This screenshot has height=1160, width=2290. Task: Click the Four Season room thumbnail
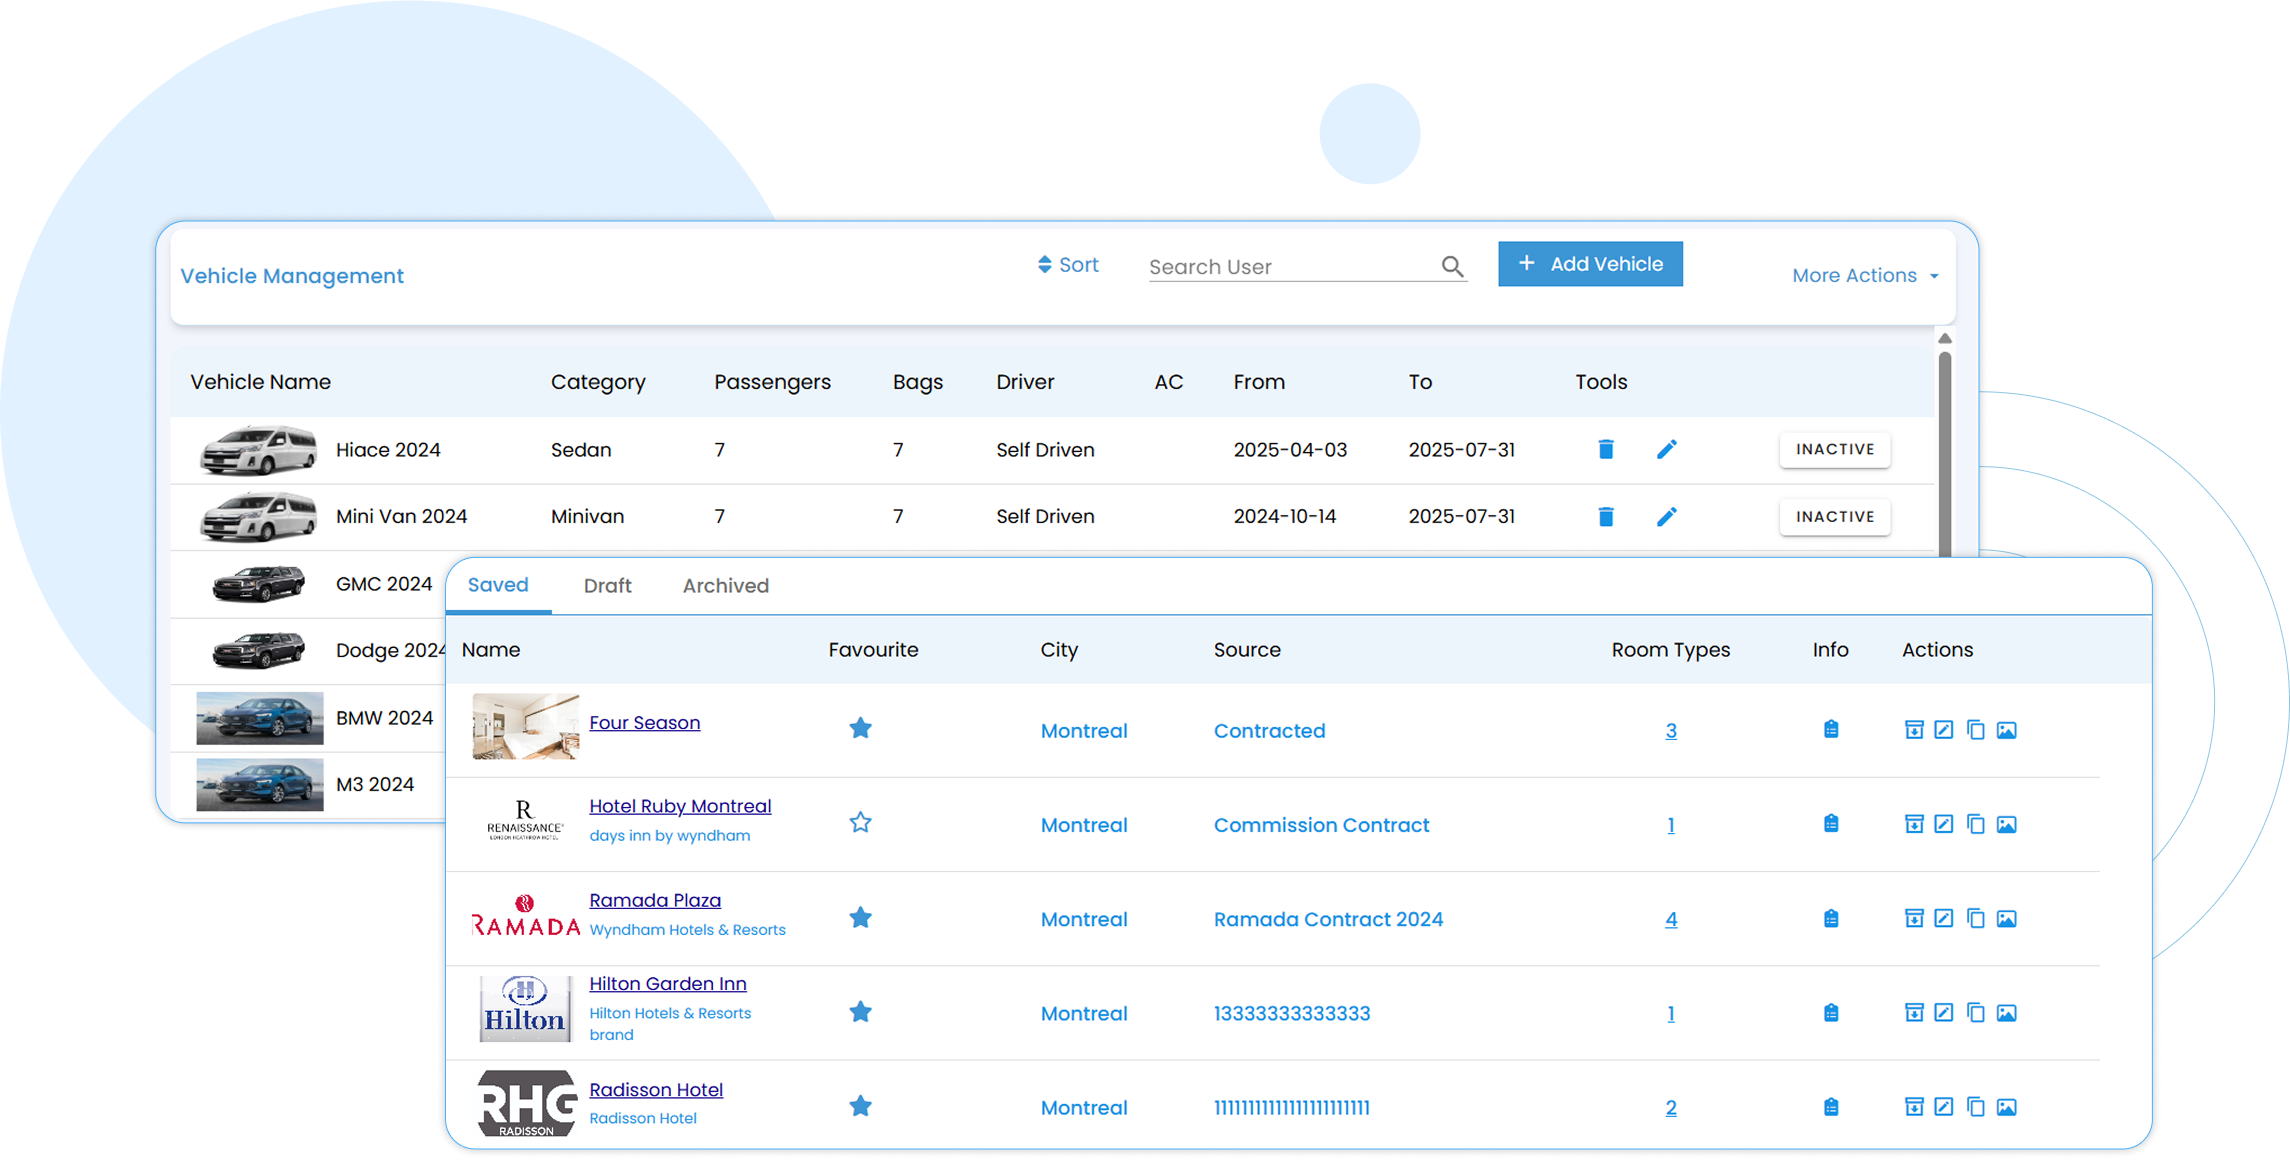pos(525,726)
